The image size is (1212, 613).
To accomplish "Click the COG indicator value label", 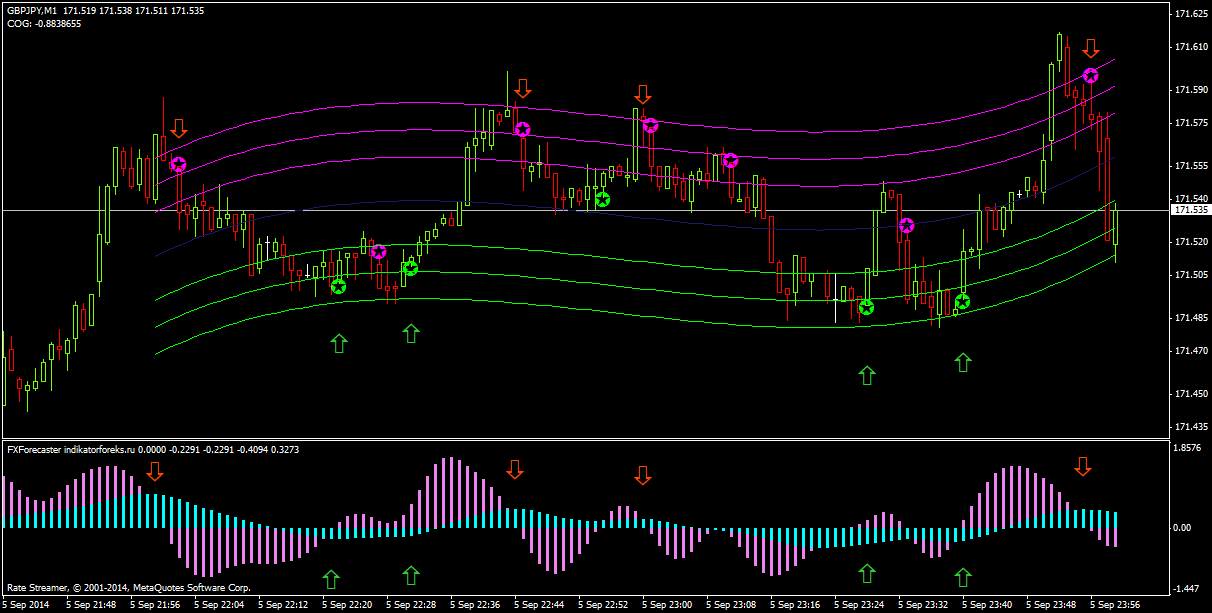I will pos(44,24).
